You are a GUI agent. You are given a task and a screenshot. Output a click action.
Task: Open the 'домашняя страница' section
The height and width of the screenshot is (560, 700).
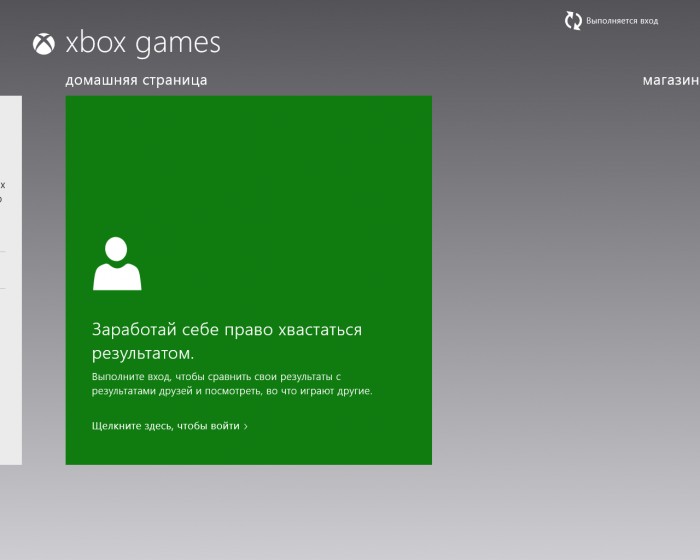point(136,80)
